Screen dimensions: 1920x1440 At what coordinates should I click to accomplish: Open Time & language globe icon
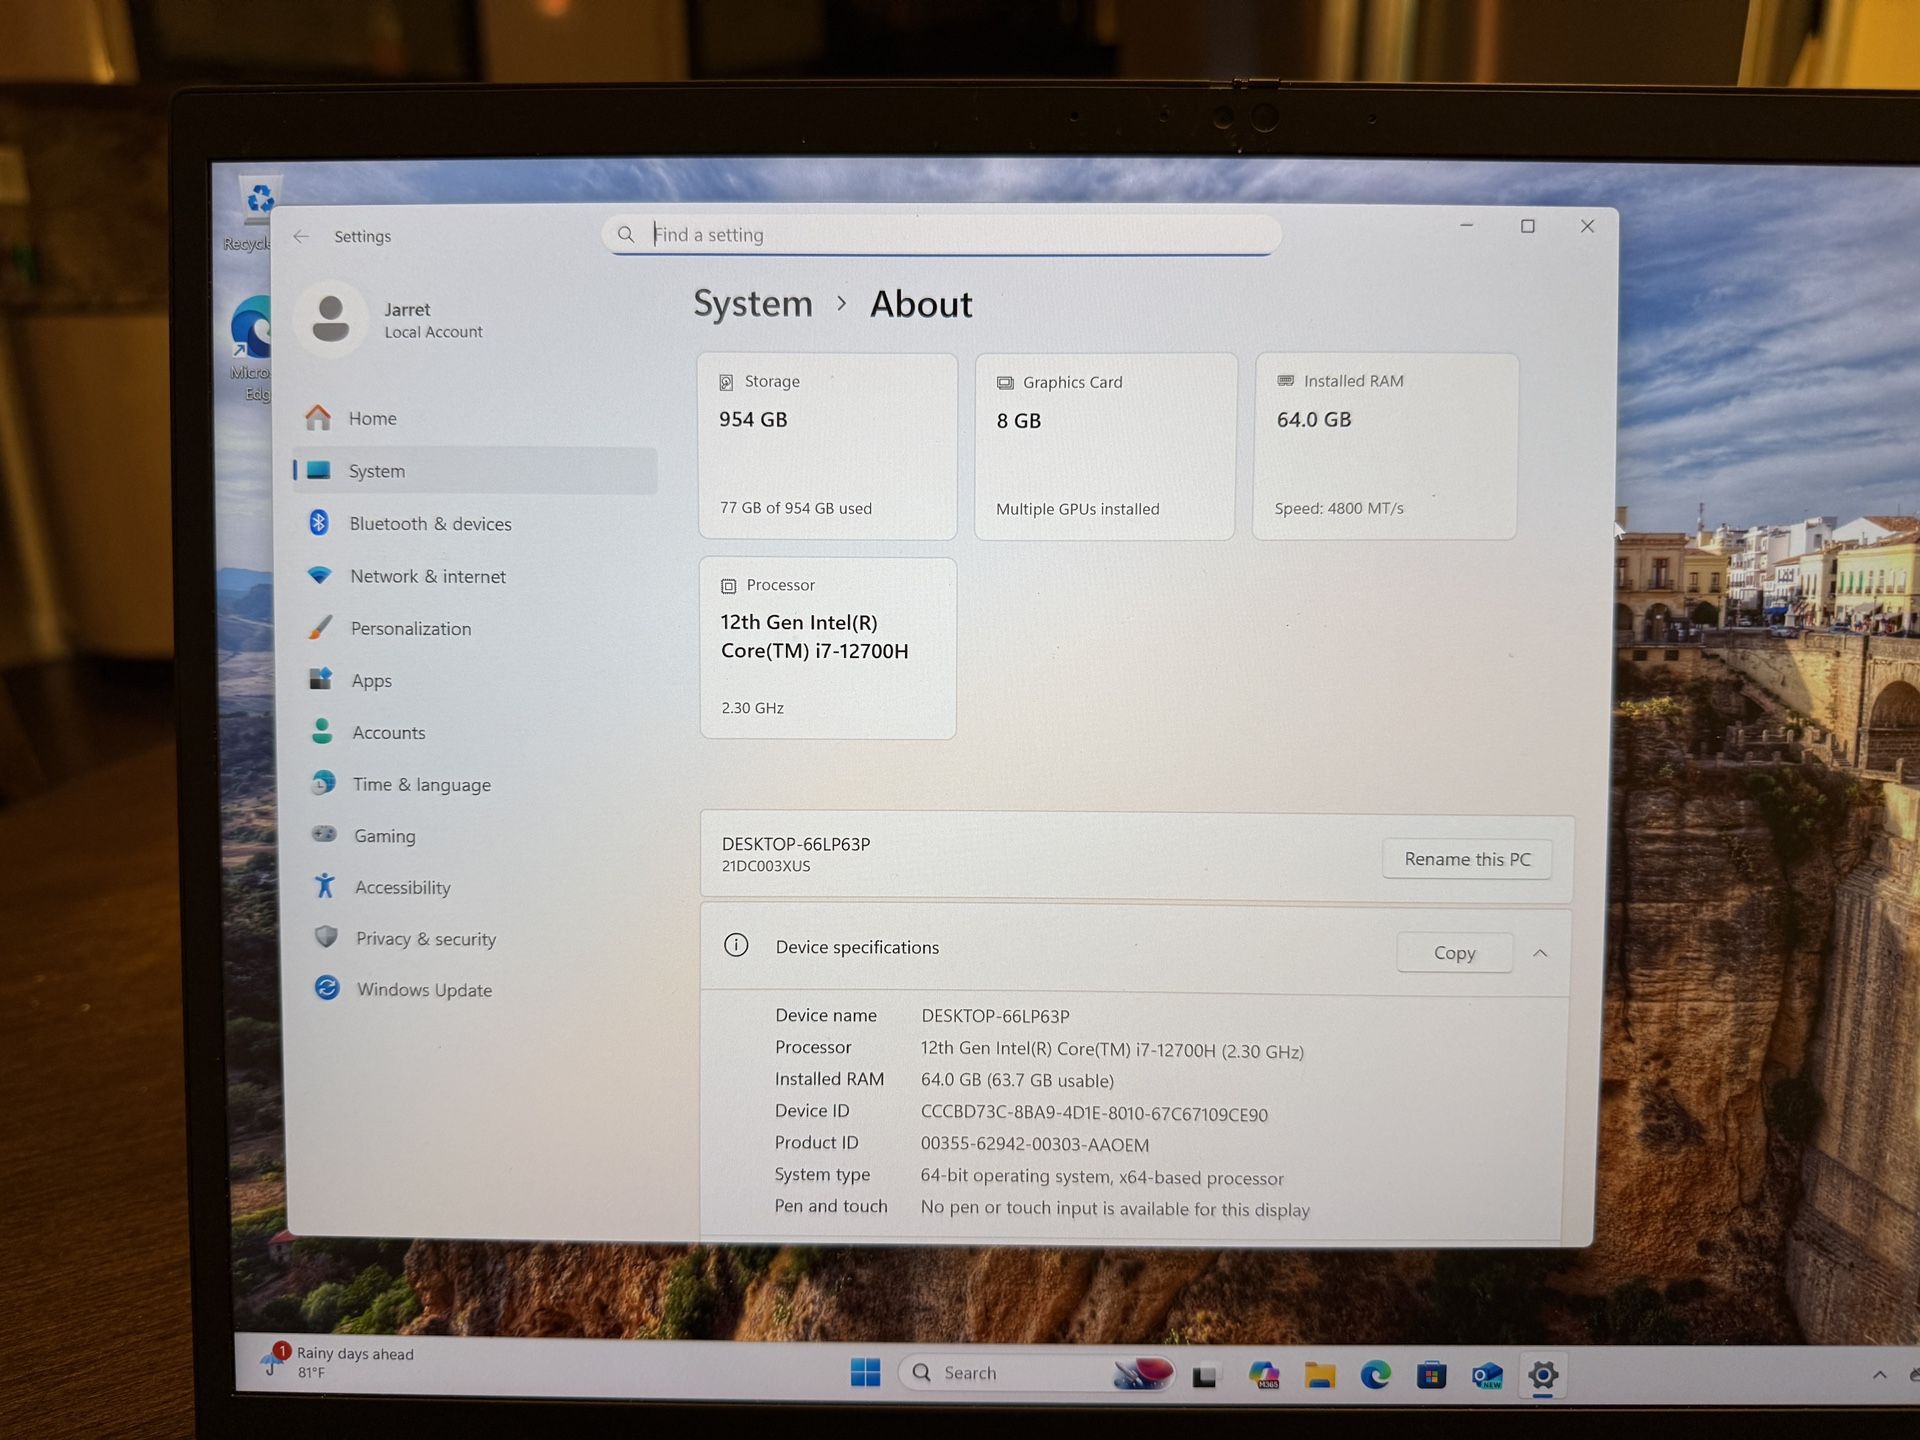coord(323,783)
